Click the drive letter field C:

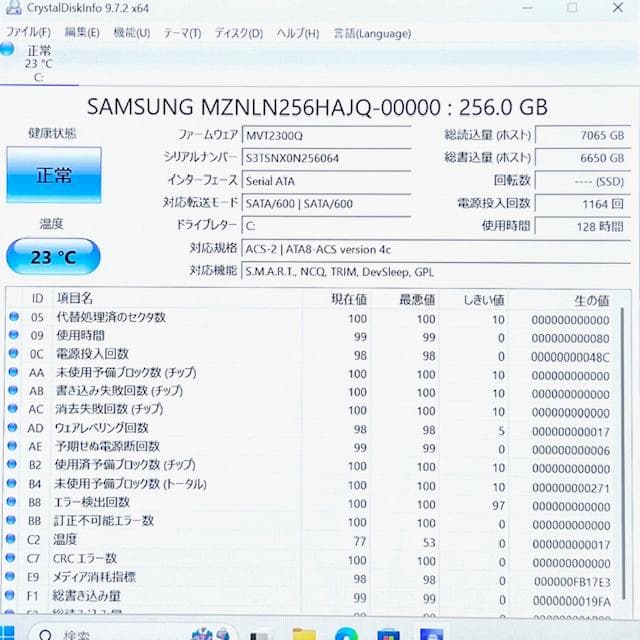(x=326, y=226)
